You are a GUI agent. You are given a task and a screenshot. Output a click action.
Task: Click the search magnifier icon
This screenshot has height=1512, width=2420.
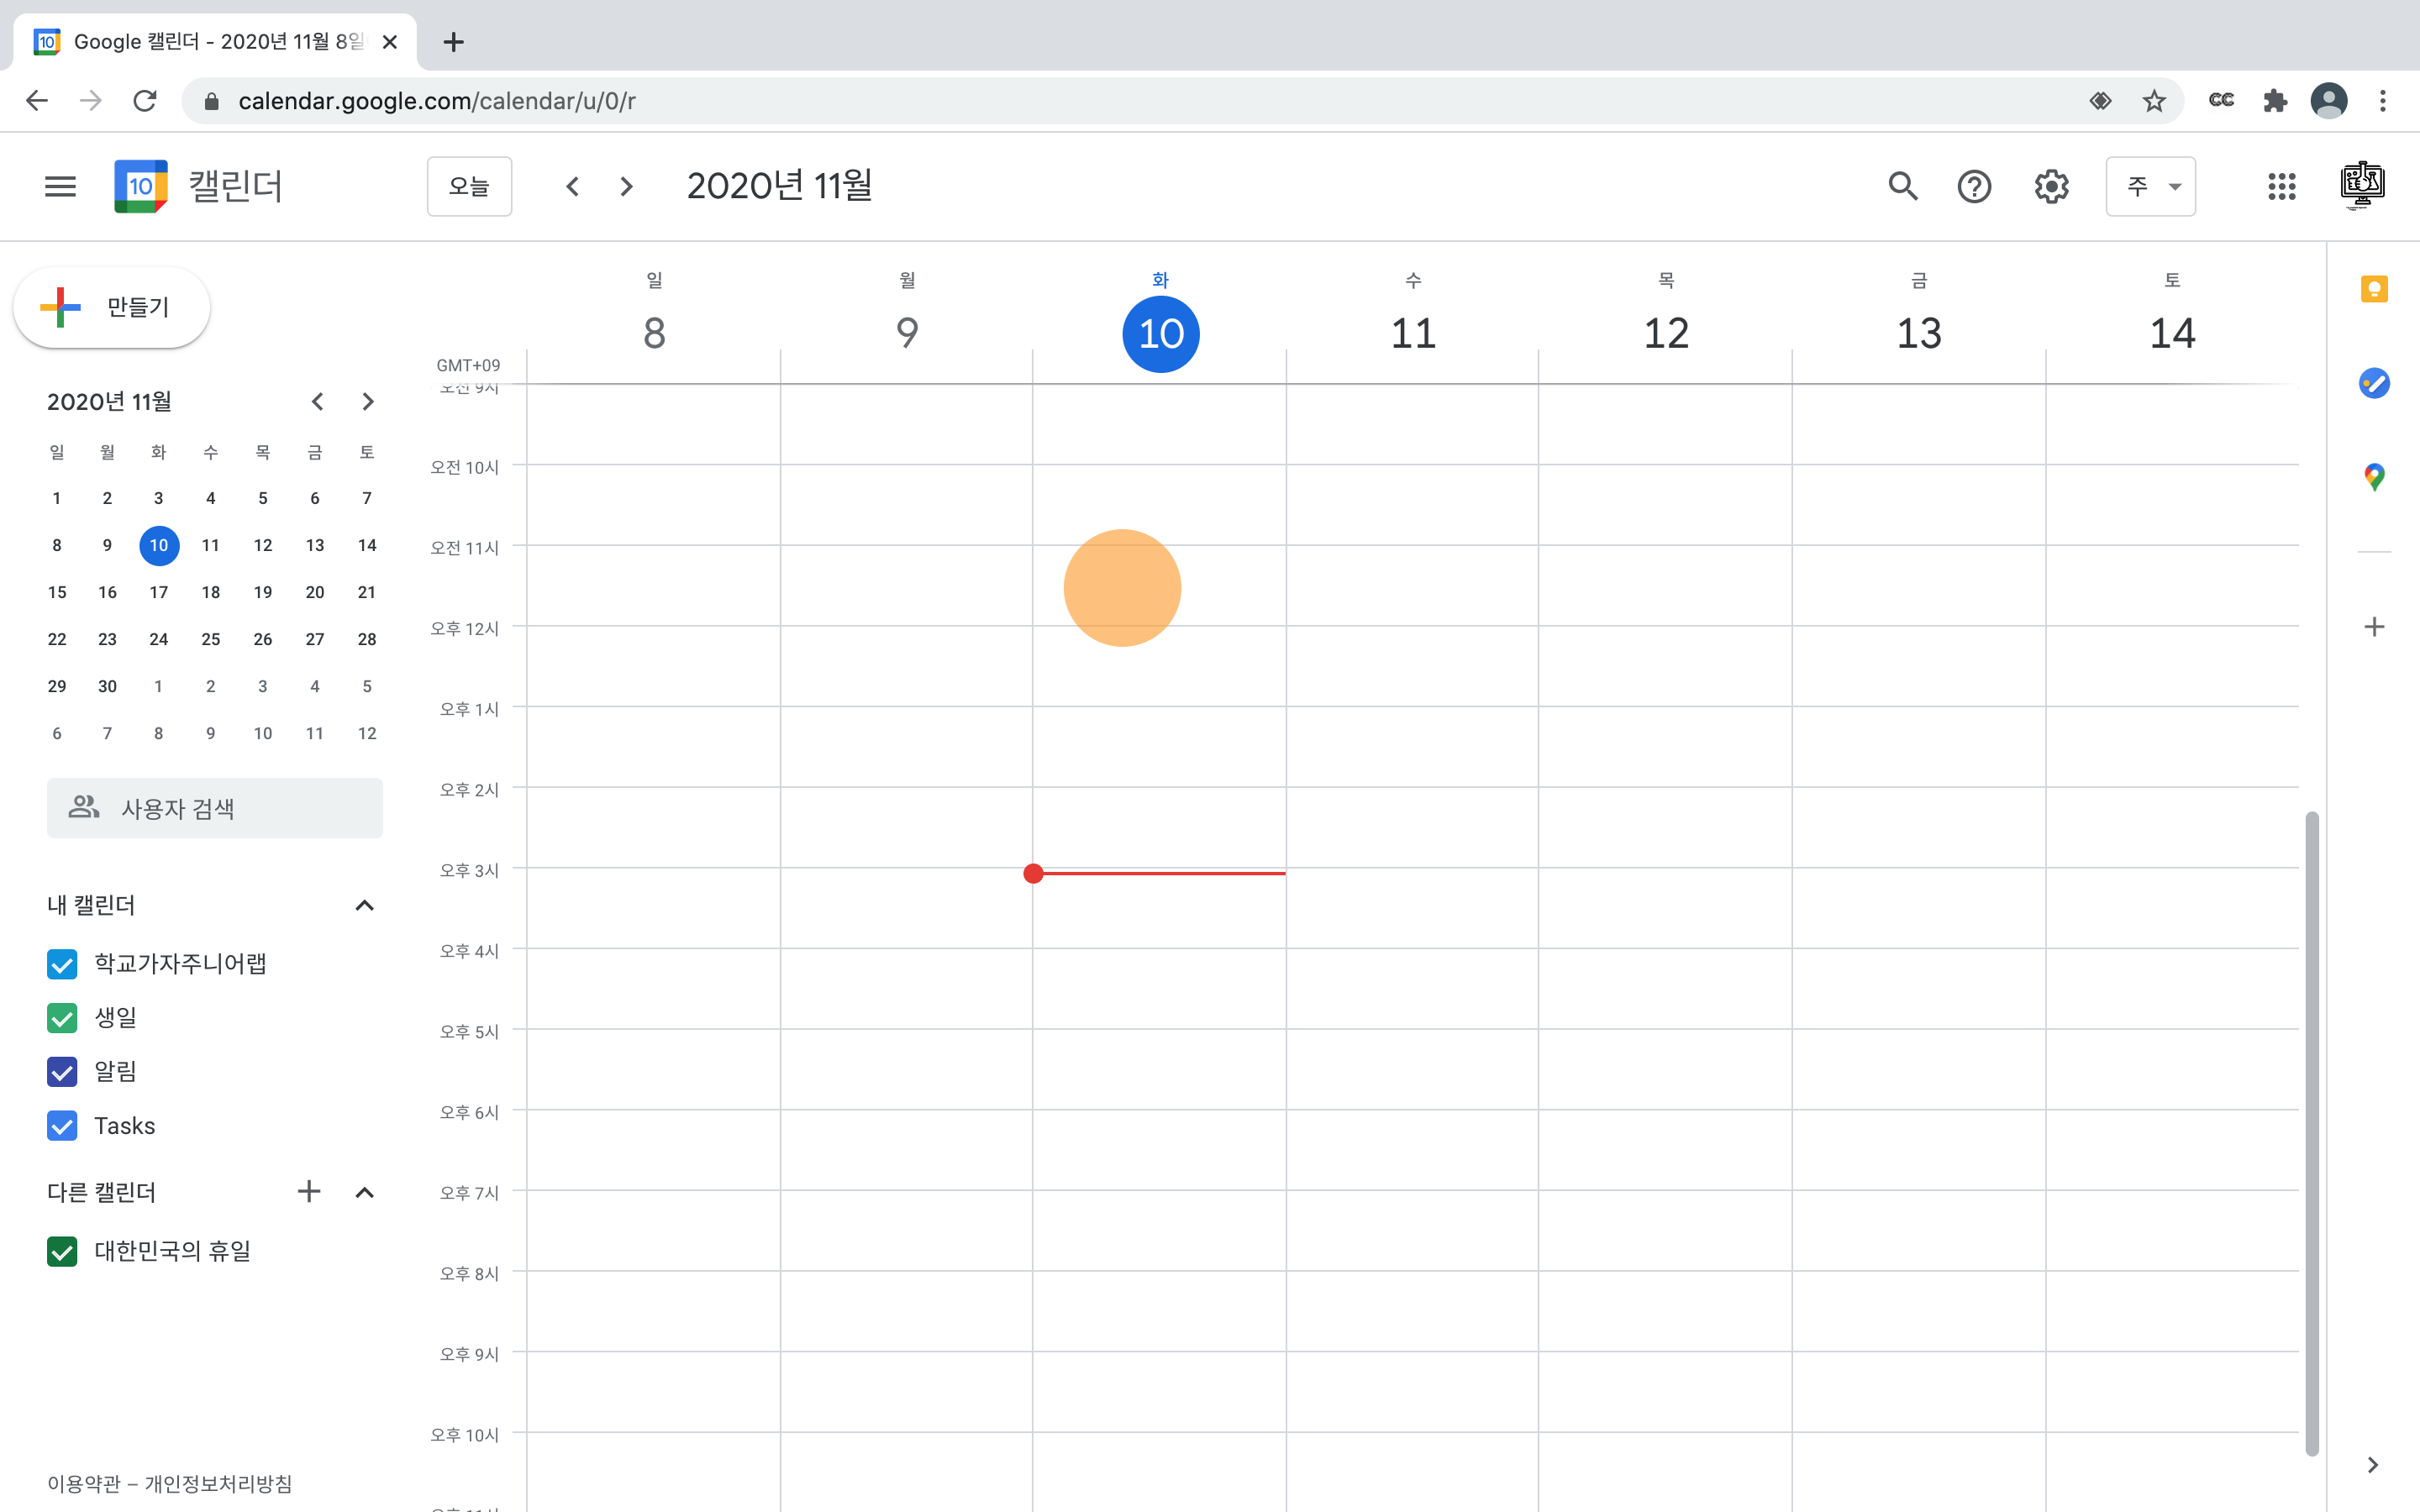coord(1902,186)
